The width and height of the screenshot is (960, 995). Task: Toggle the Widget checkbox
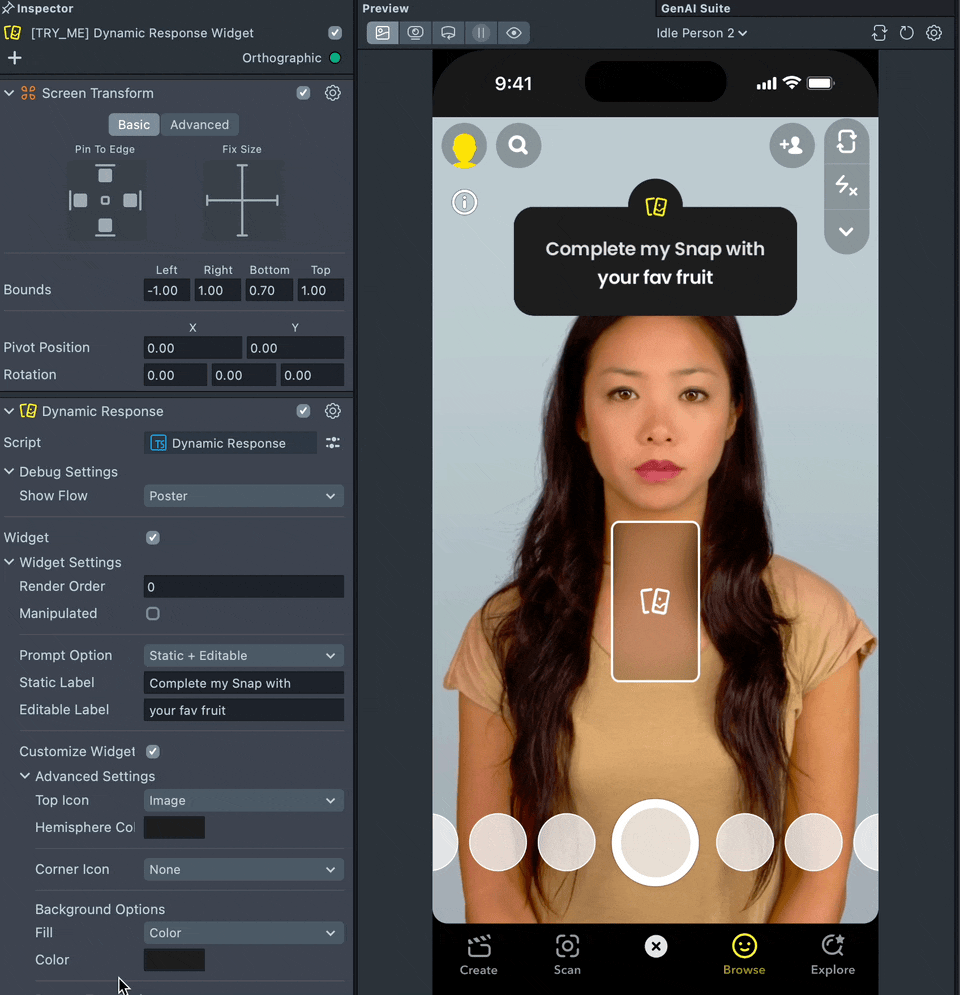pyautogui.click(x=153, y=537)
